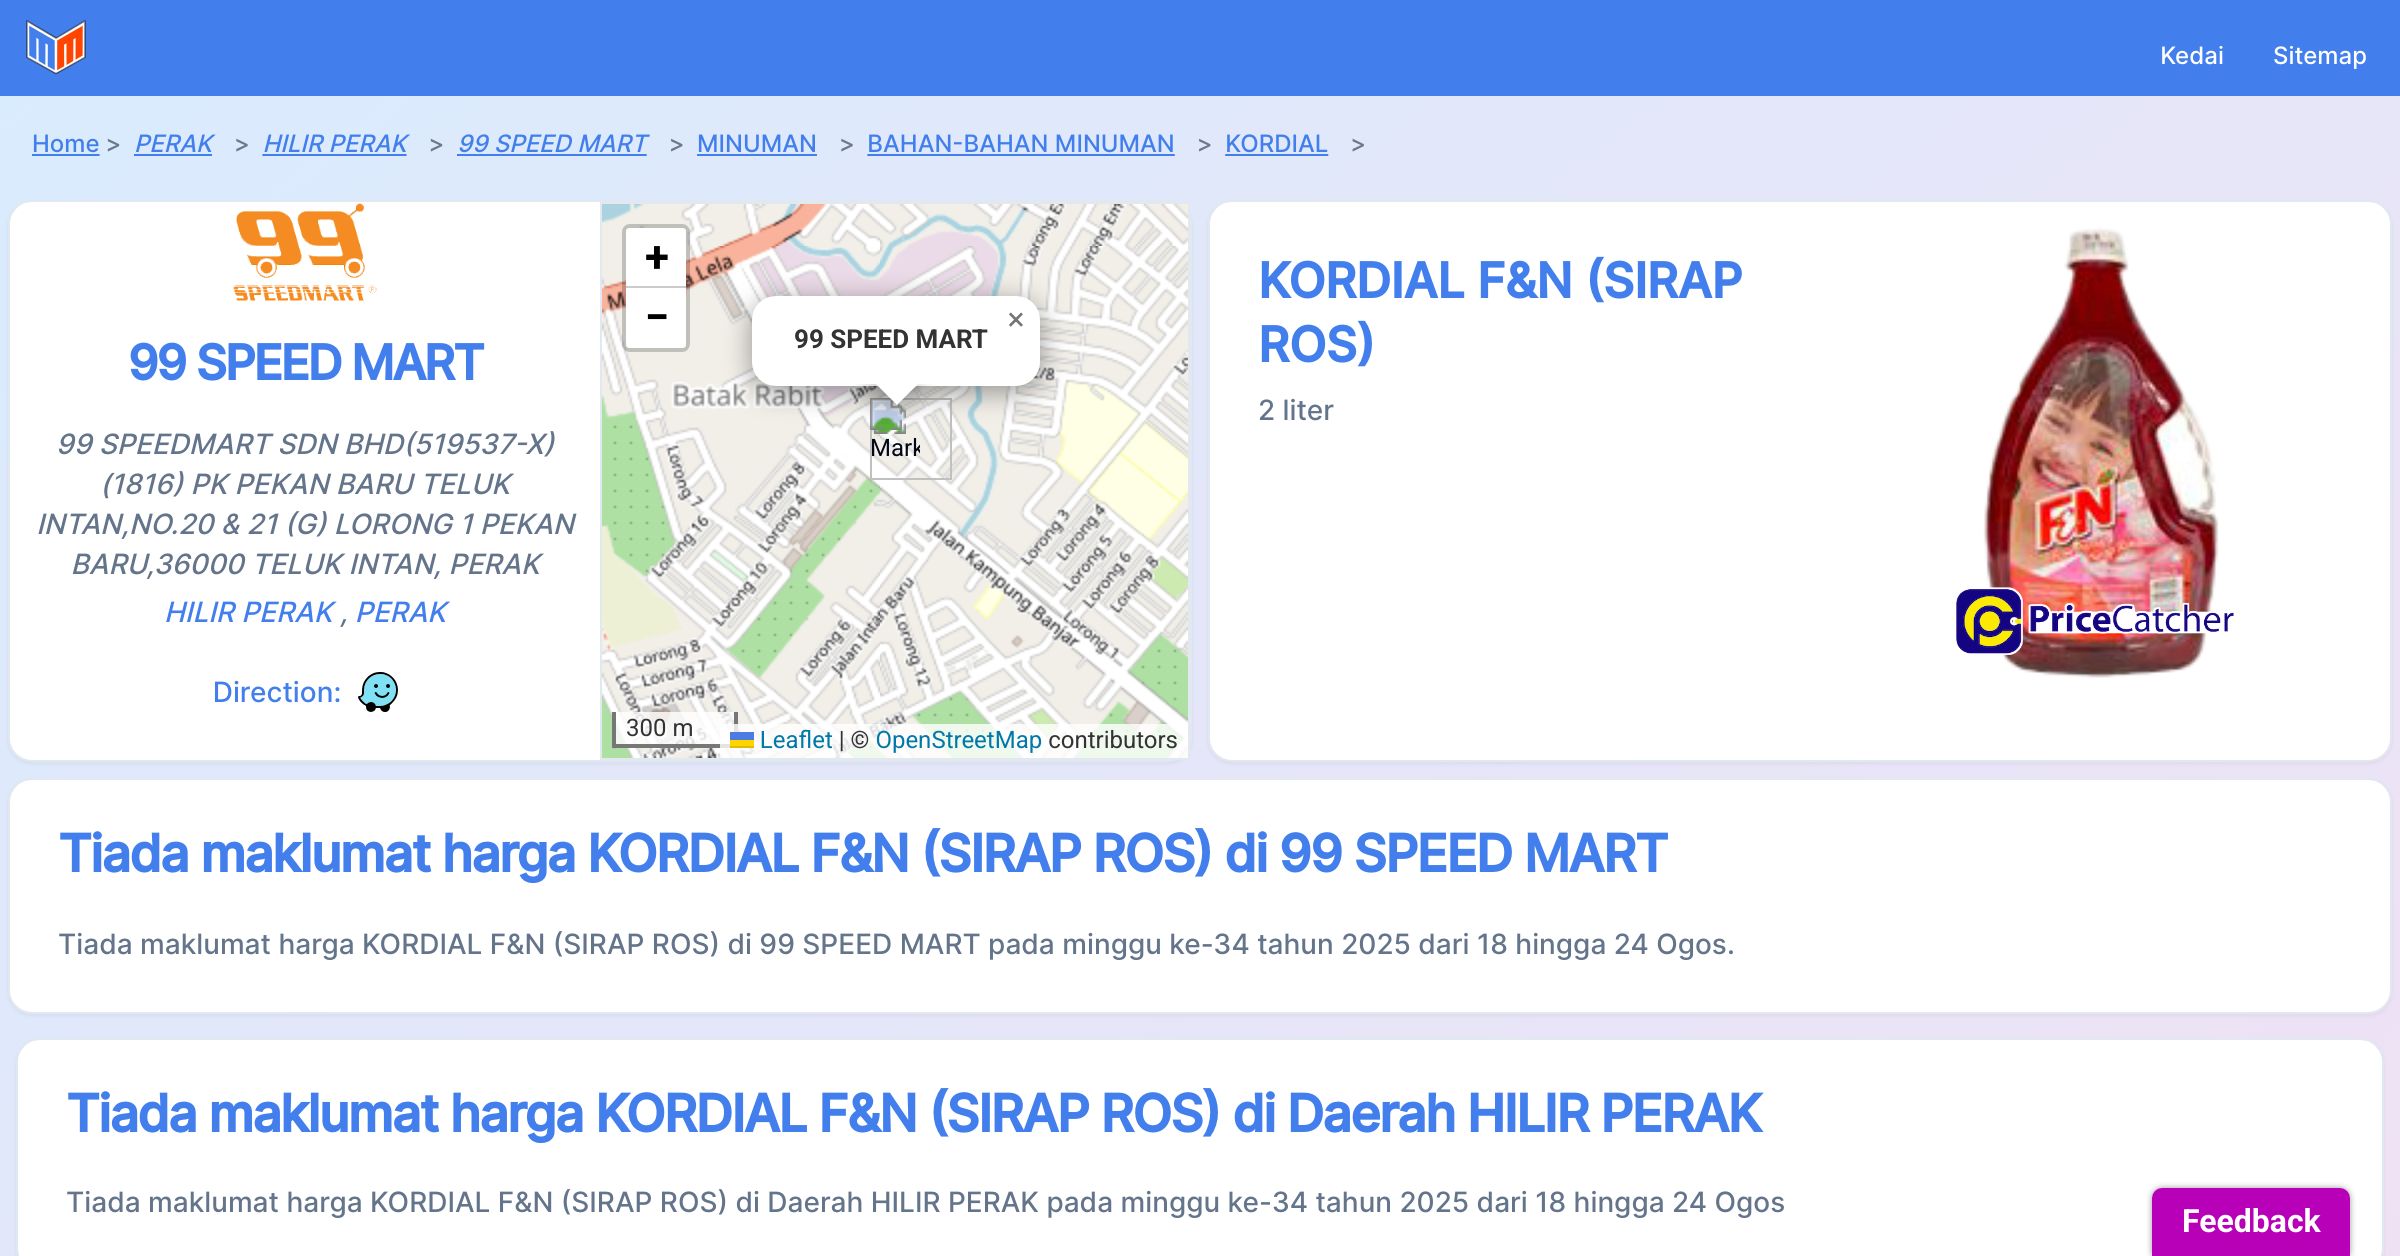Open the KORDIAL breadcrumb link
The image size is (2400, 1256).
1276,143
